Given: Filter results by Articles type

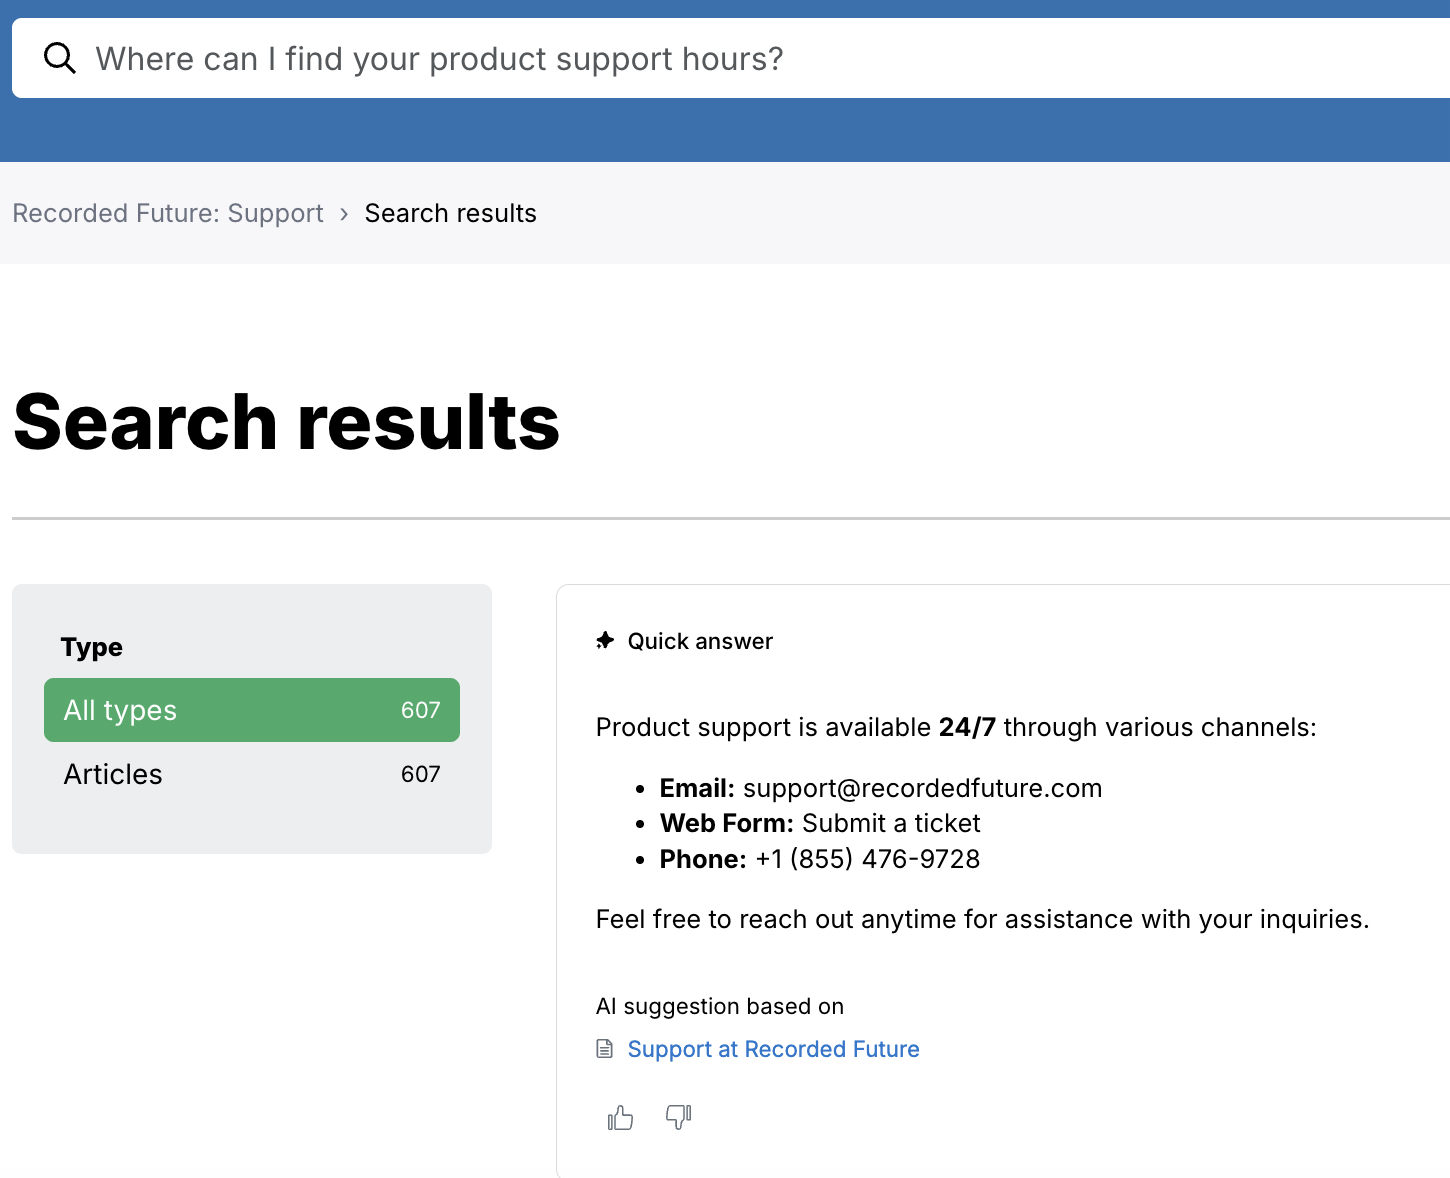Looking at the screenshot, I should tap(252, 774).
